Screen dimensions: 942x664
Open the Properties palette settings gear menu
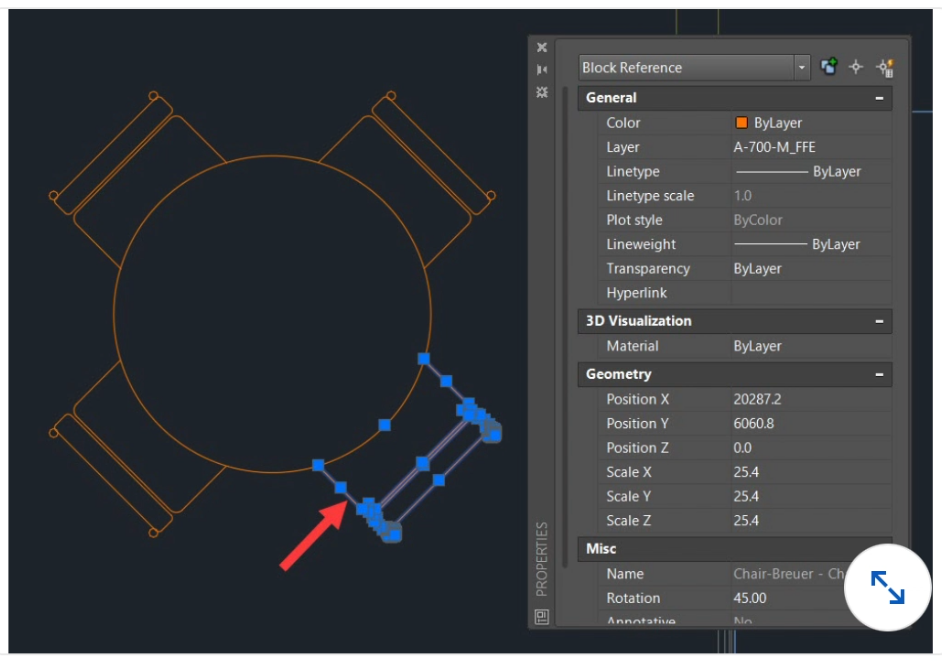(542, 91)
